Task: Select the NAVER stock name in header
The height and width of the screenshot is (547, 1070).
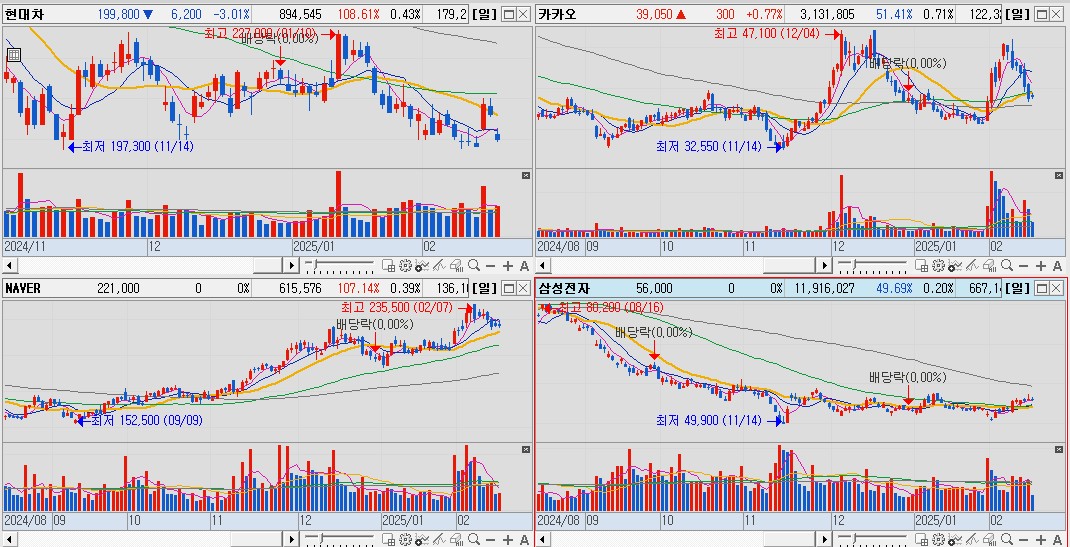Action: point(23,288)
